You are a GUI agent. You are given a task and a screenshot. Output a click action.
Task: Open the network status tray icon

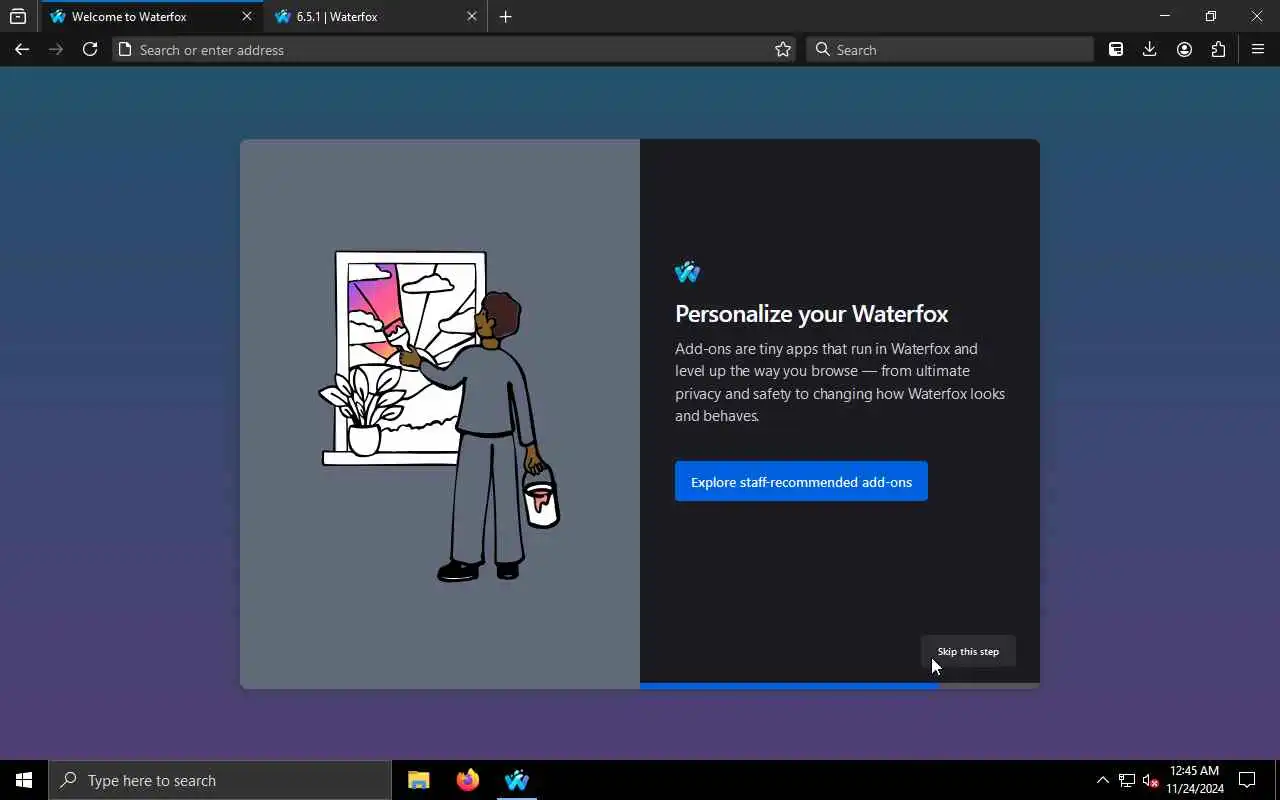(x=1127, y=780)
